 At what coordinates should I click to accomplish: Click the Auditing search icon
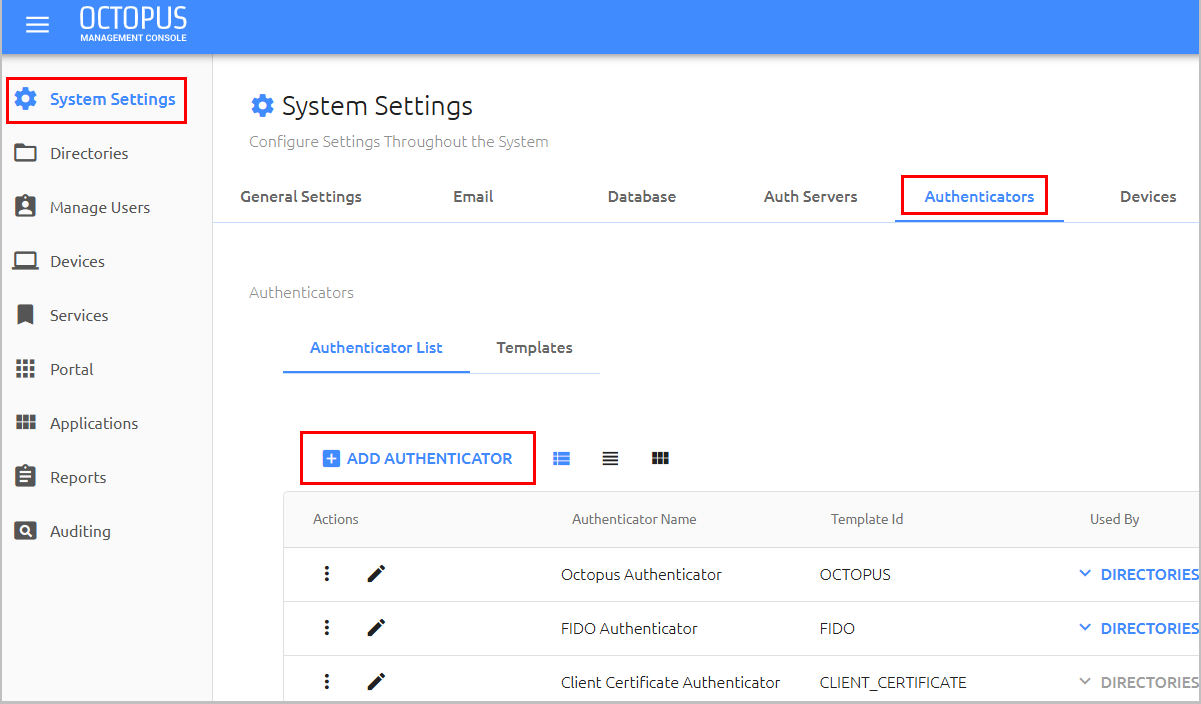[26, 531]
